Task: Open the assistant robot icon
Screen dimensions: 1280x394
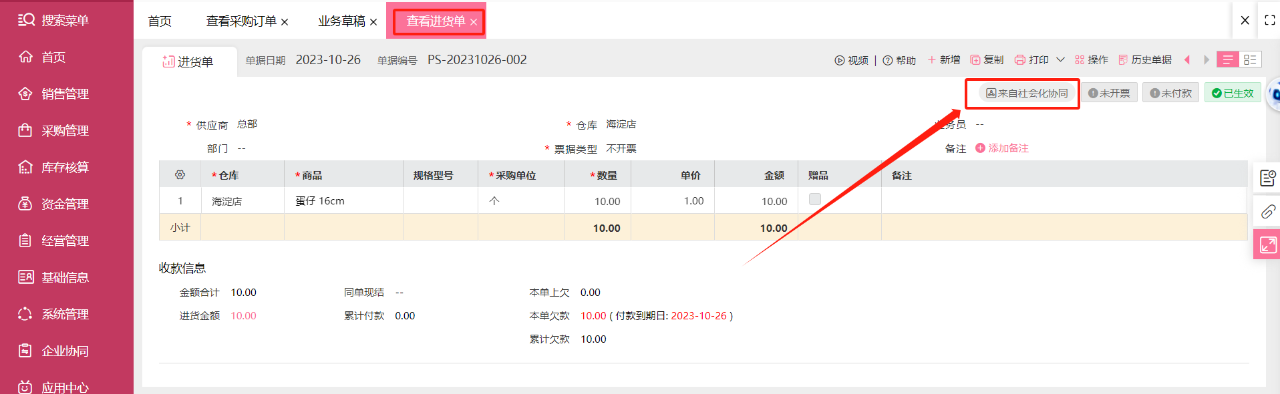Action: tap(1273, 95)
